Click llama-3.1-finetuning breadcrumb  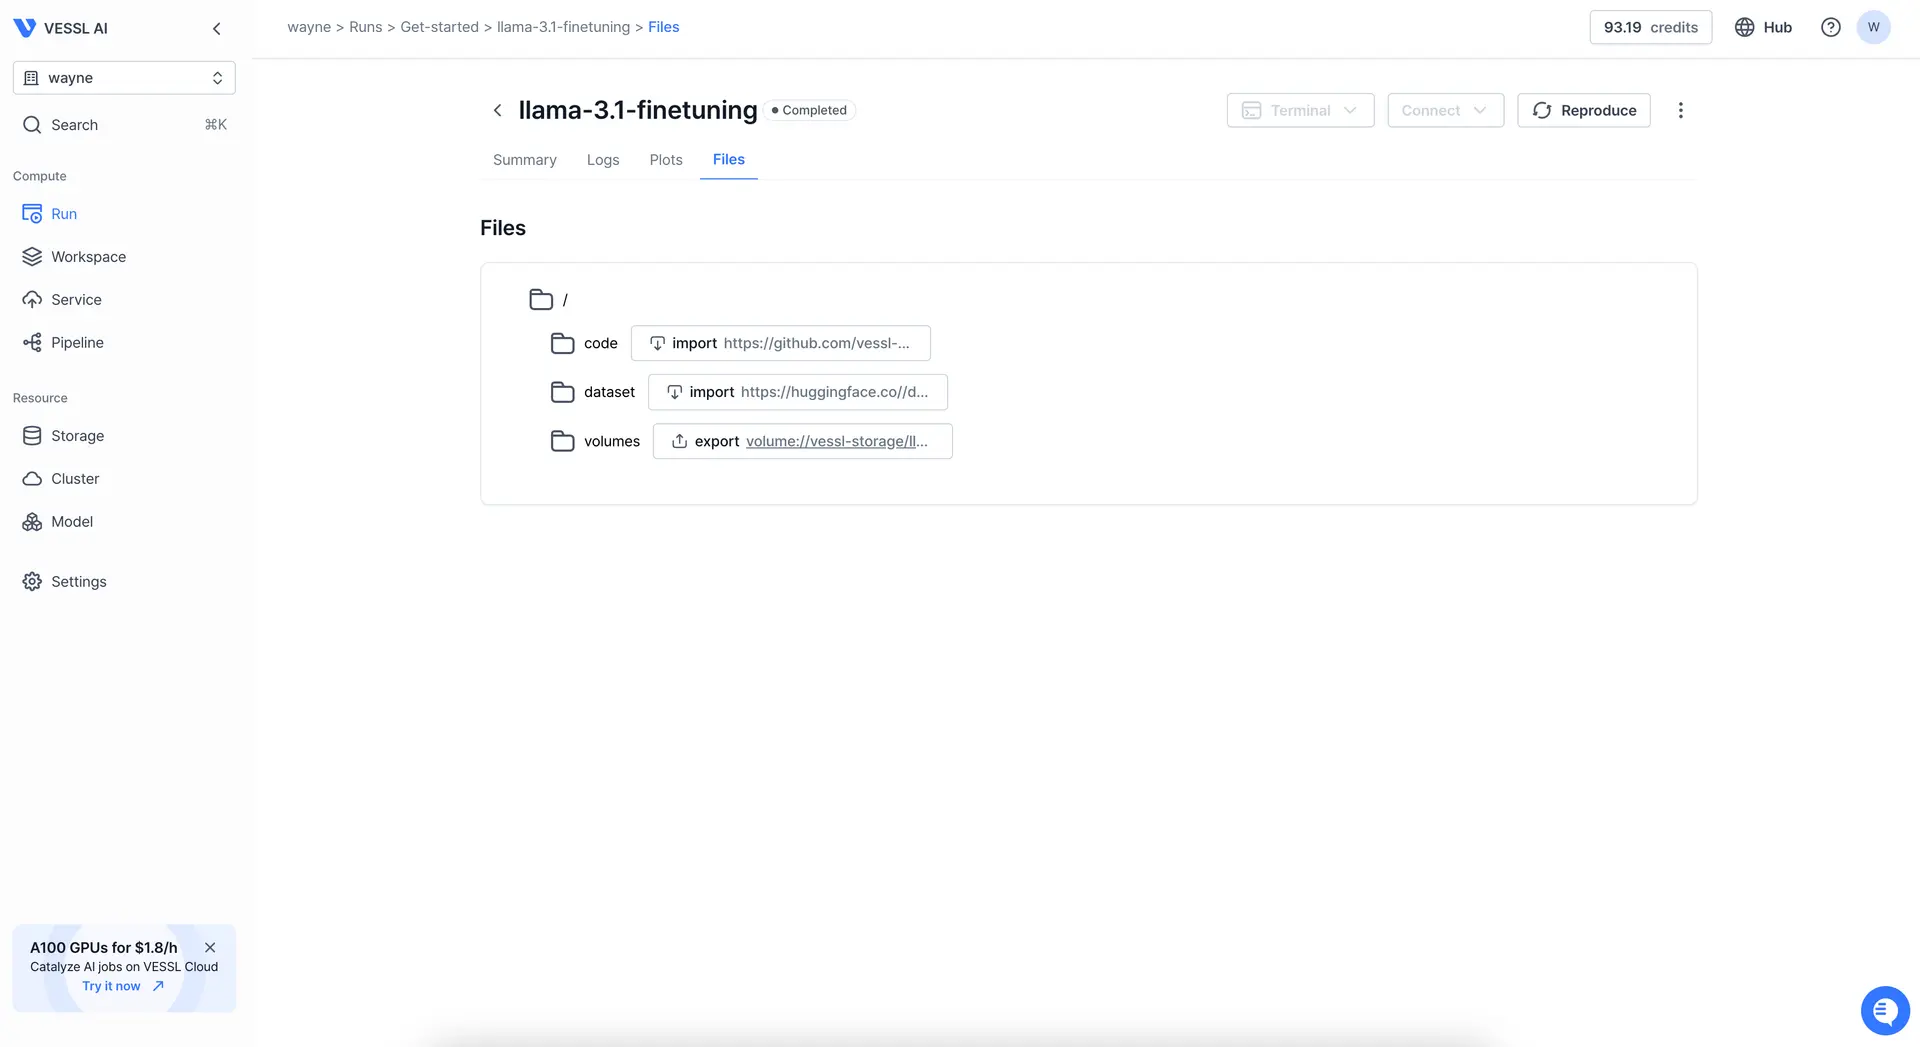click(563, 27)
